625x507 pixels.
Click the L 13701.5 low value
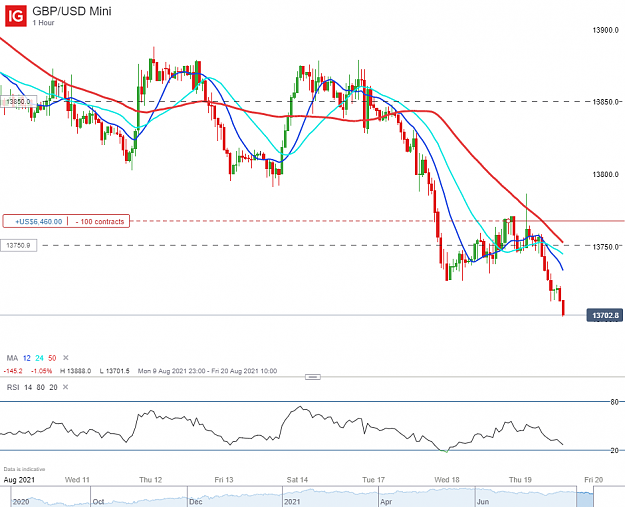pyautogui.click(x=114, y=371)
